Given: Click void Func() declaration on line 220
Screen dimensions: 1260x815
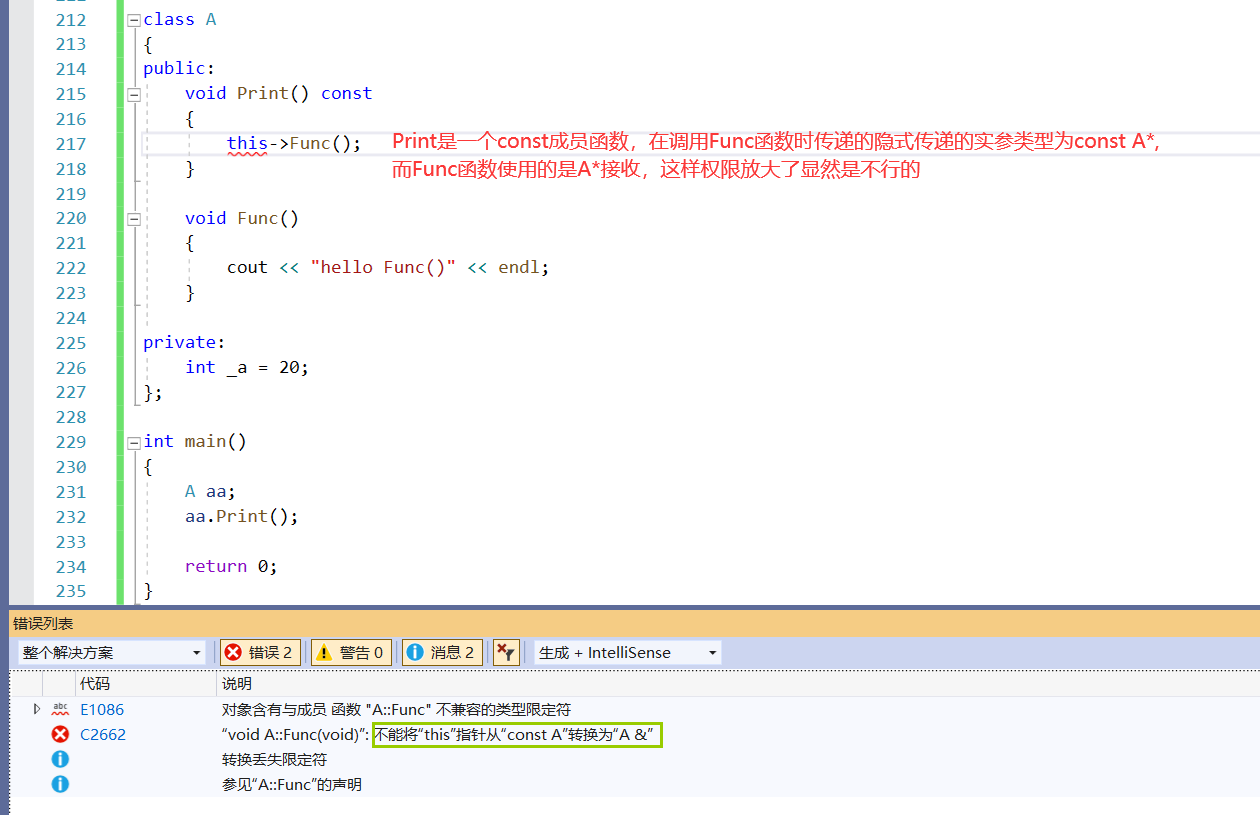Looking at the screenshot, I should pos(242,218).
